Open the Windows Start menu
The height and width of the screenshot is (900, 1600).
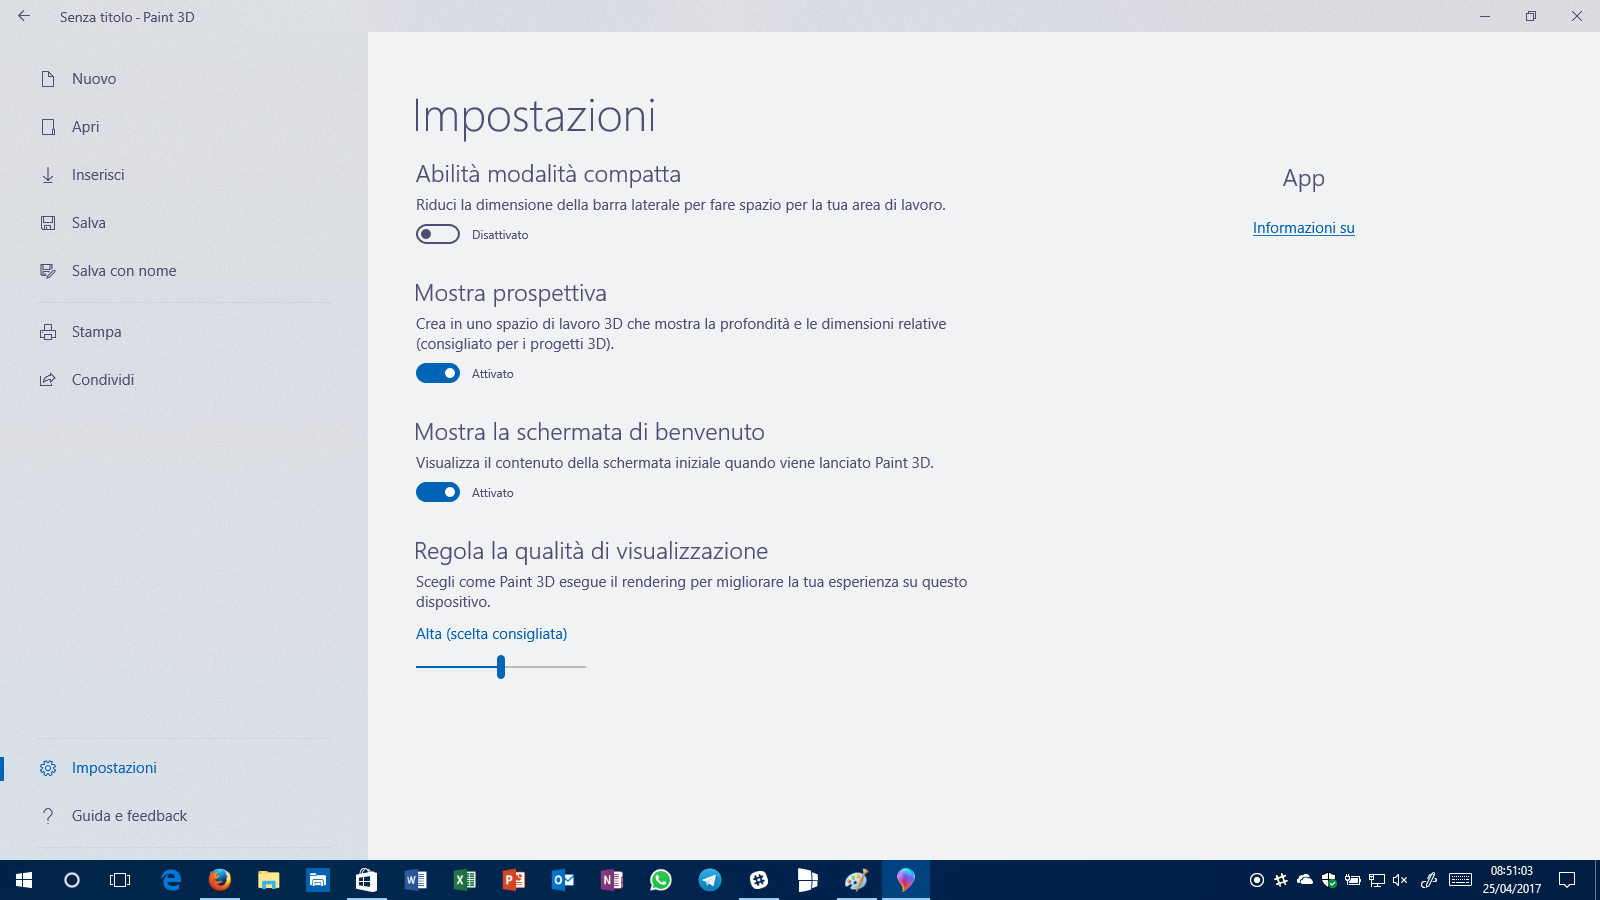point(24,880)
